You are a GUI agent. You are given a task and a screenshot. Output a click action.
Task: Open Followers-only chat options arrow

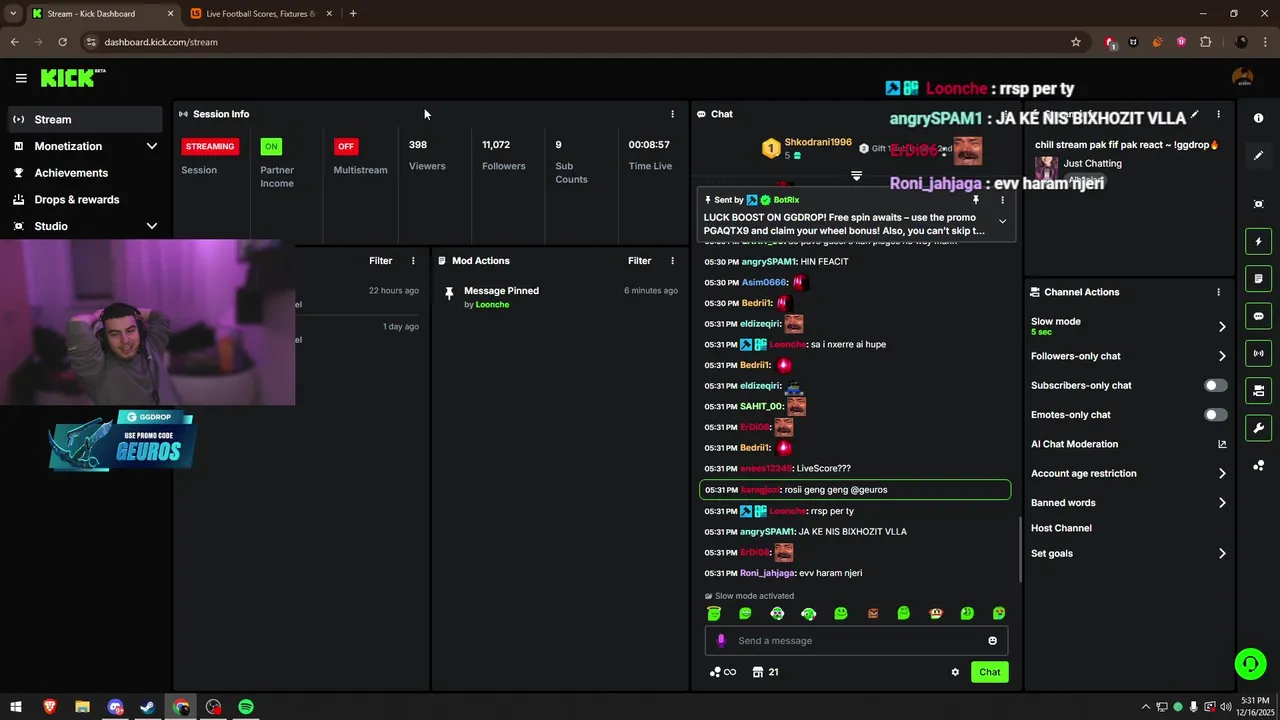click(1222, 356)
